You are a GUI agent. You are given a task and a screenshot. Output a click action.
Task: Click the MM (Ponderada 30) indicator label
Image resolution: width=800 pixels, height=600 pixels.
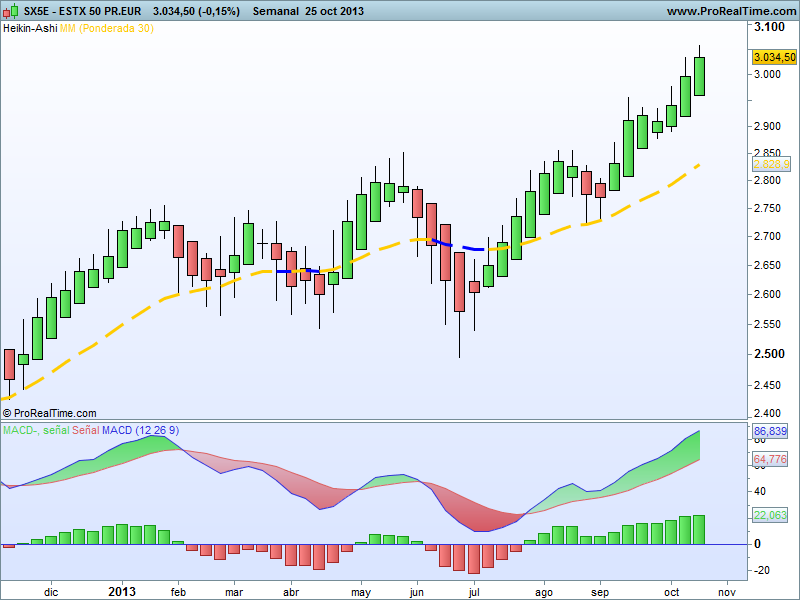(x=107, y=29)
